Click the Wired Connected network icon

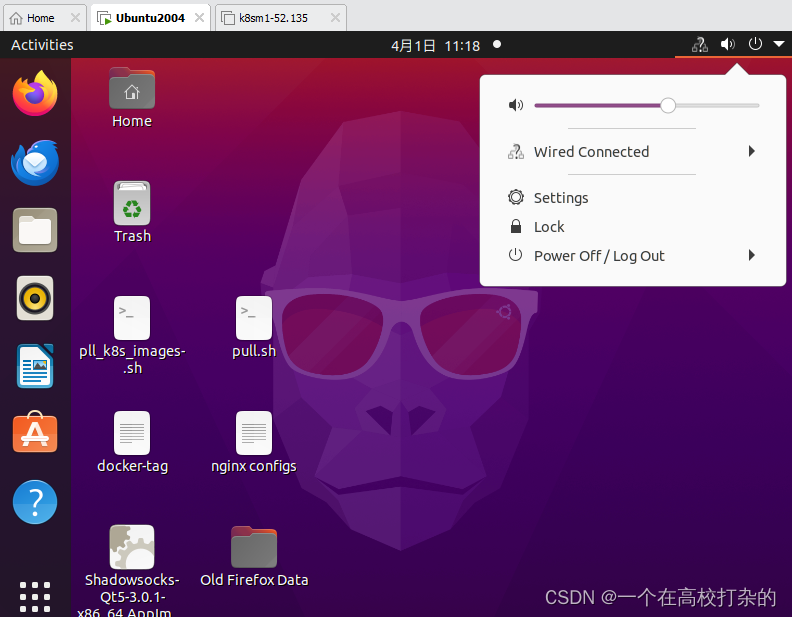pyautogui.click(x=516, y=151)
